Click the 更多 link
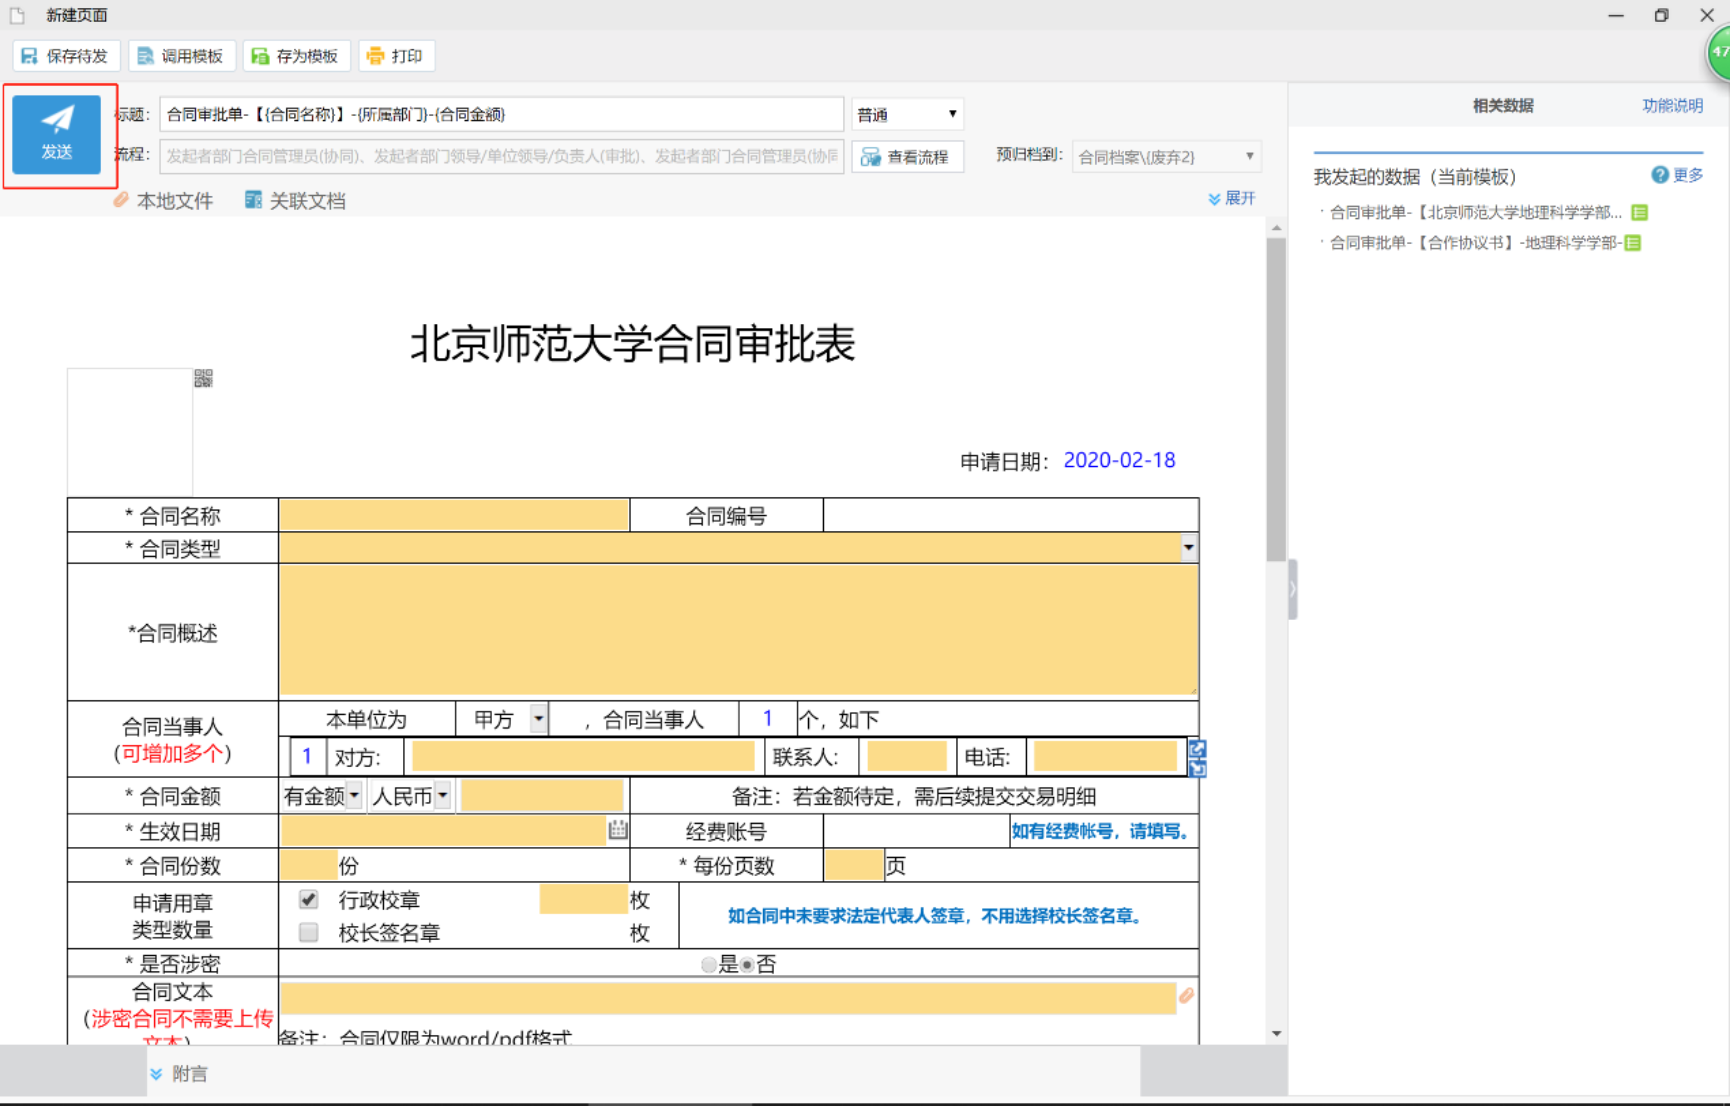The height and width of the screenshot is (1107, 1731). click(1687, 176)
